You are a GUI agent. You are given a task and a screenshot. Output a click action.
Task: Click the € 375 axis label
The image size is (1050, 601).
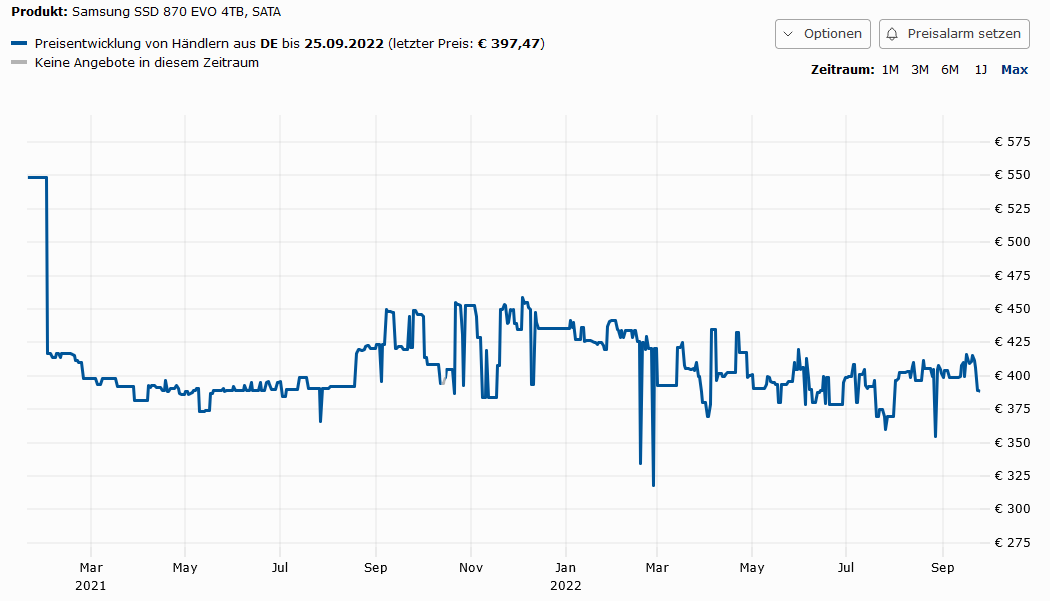1012,409
